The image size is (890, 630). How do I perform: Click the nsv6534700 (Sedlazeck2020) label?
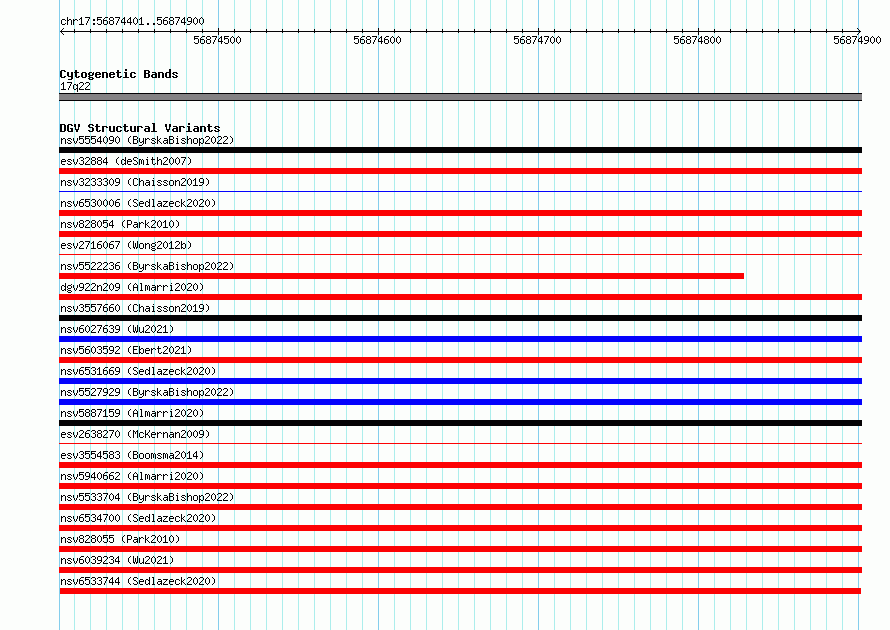pyautogui.click(x=138, y=518)
